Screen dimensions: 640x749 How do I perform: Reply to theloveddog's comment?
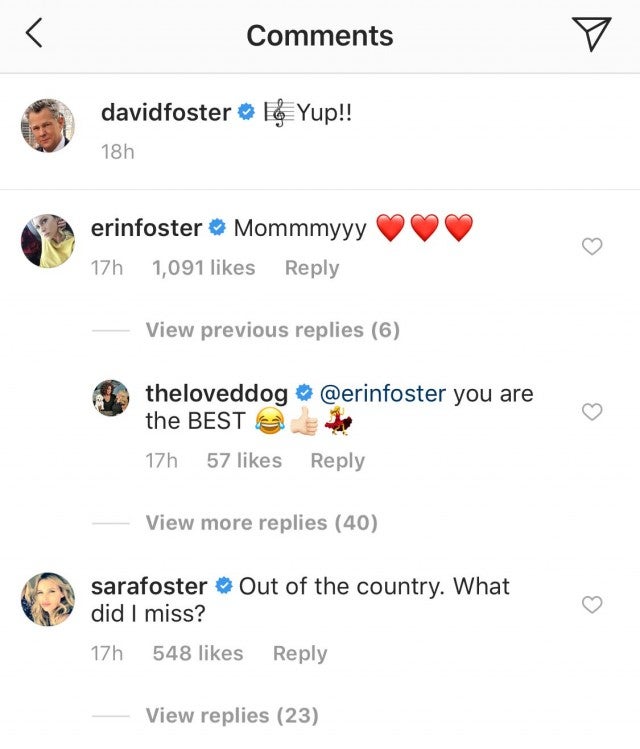point(337,461)
